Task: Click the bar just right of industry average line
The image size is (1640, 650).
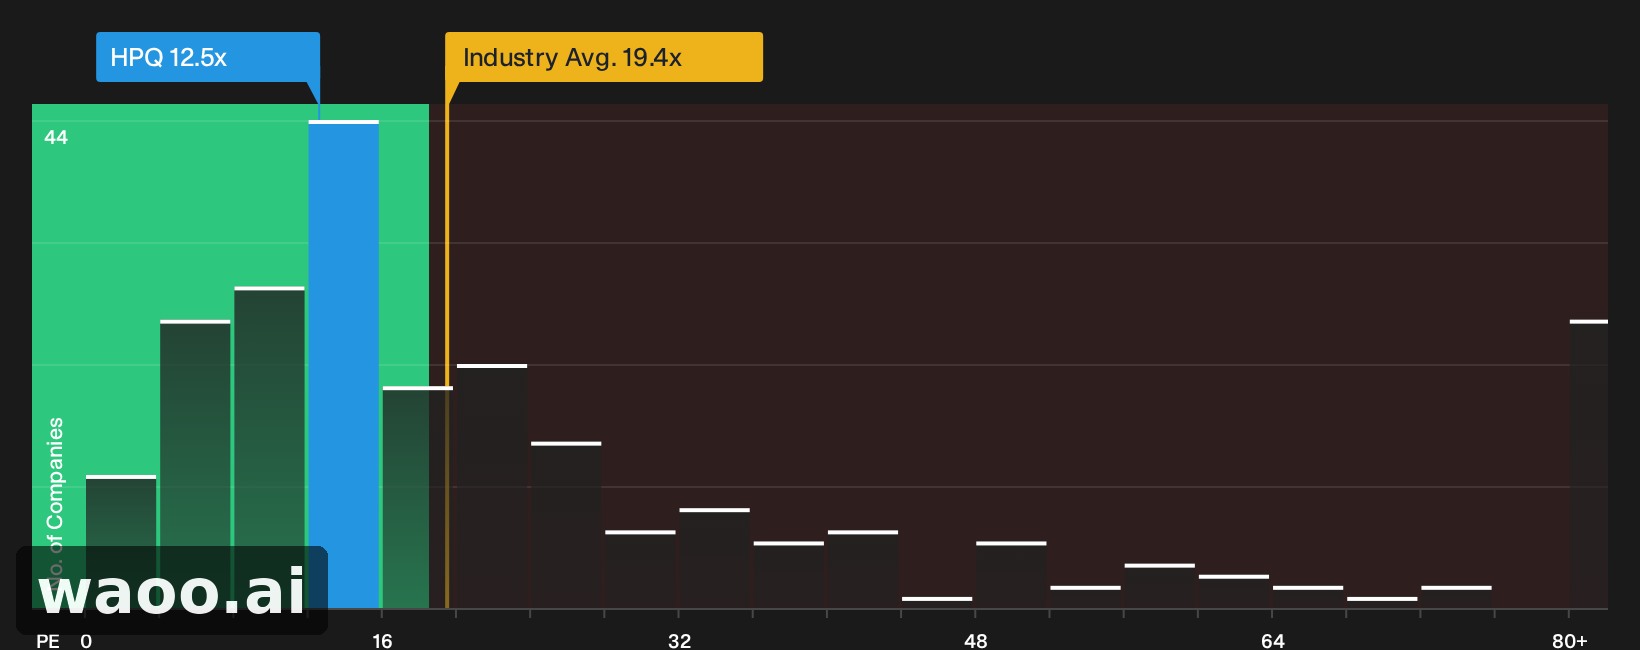Action: (x=492, y=487)
